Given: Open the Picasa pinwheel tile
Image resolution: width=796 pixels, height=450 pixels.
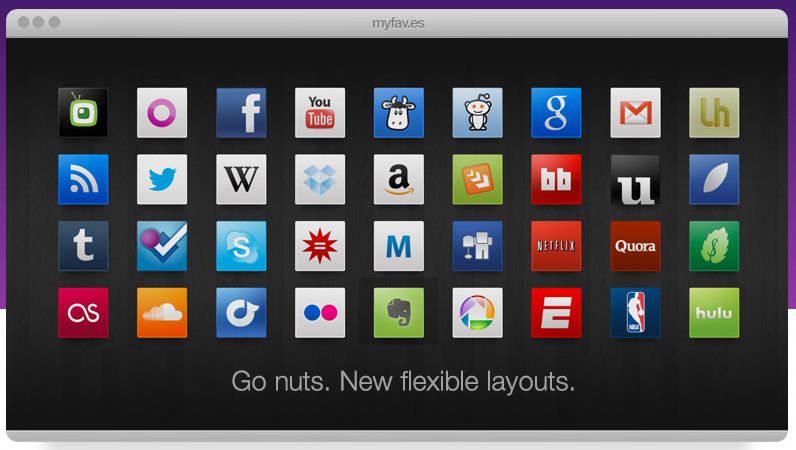Looking at the screenshot, I should coord(478,313).
